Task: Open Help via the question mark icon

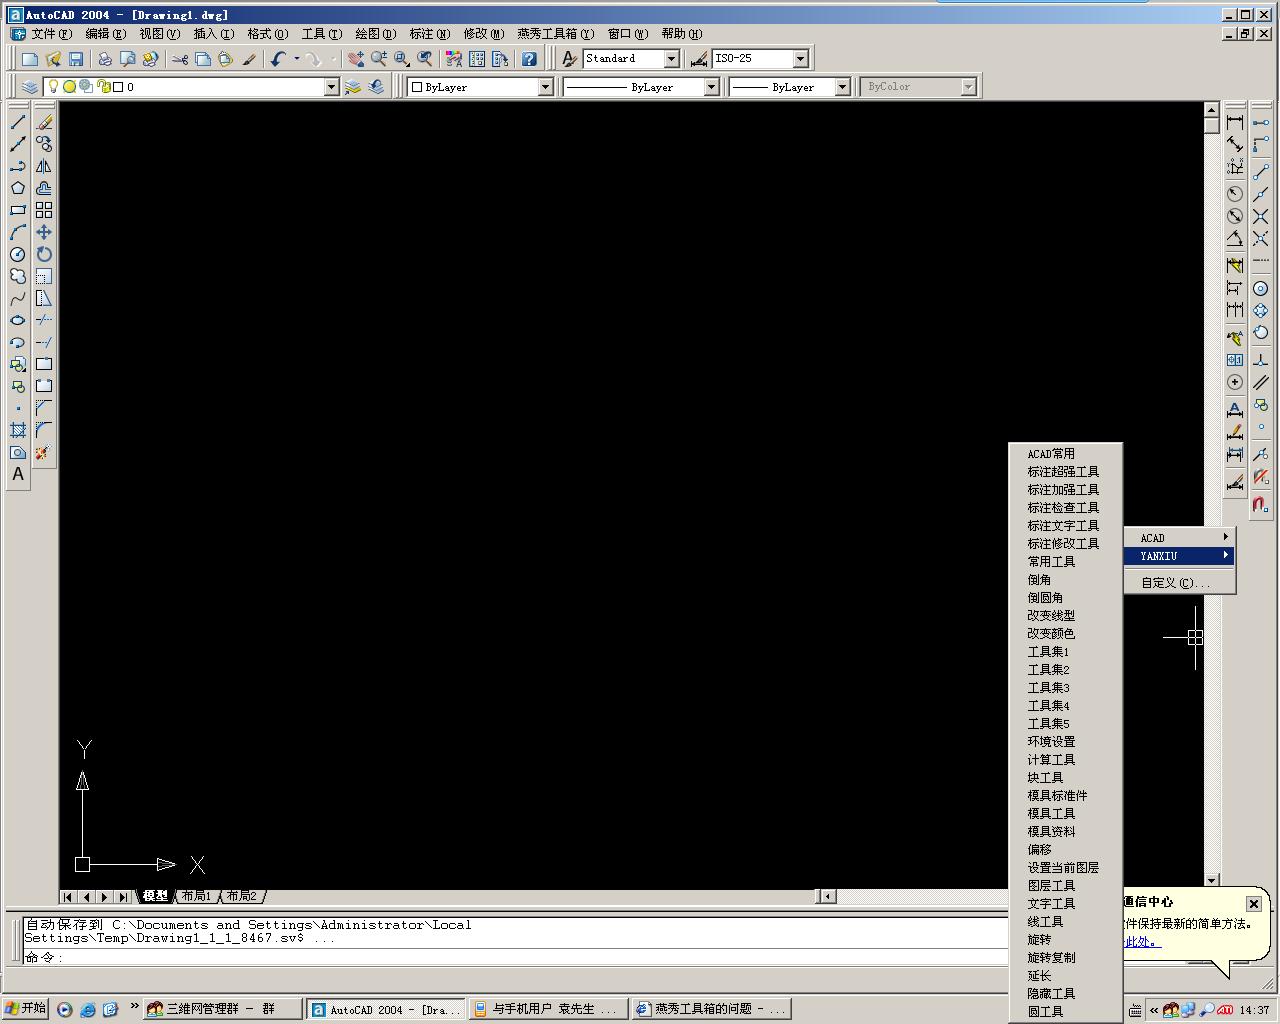Action: 529,59
